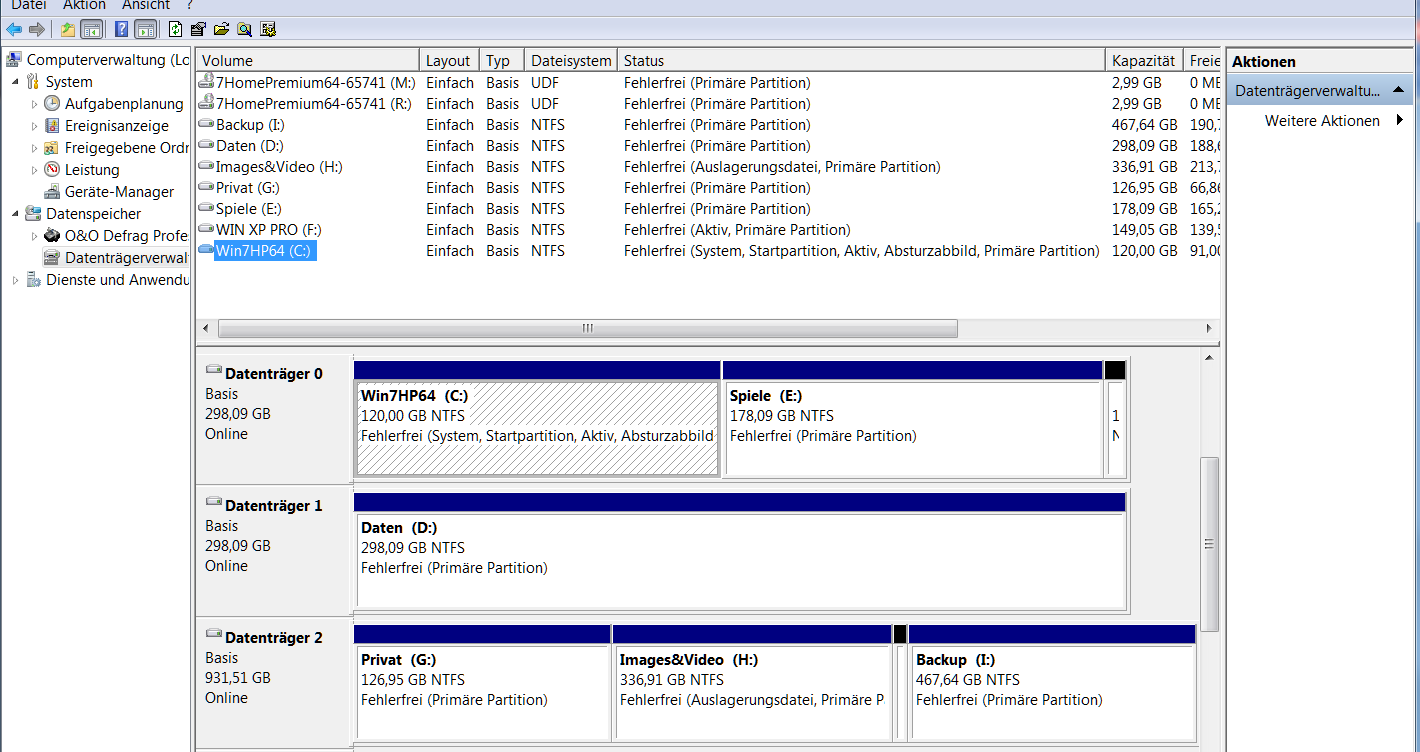Collapse Datenträgerverwaltung actions section arrow

click(1398, 91)
